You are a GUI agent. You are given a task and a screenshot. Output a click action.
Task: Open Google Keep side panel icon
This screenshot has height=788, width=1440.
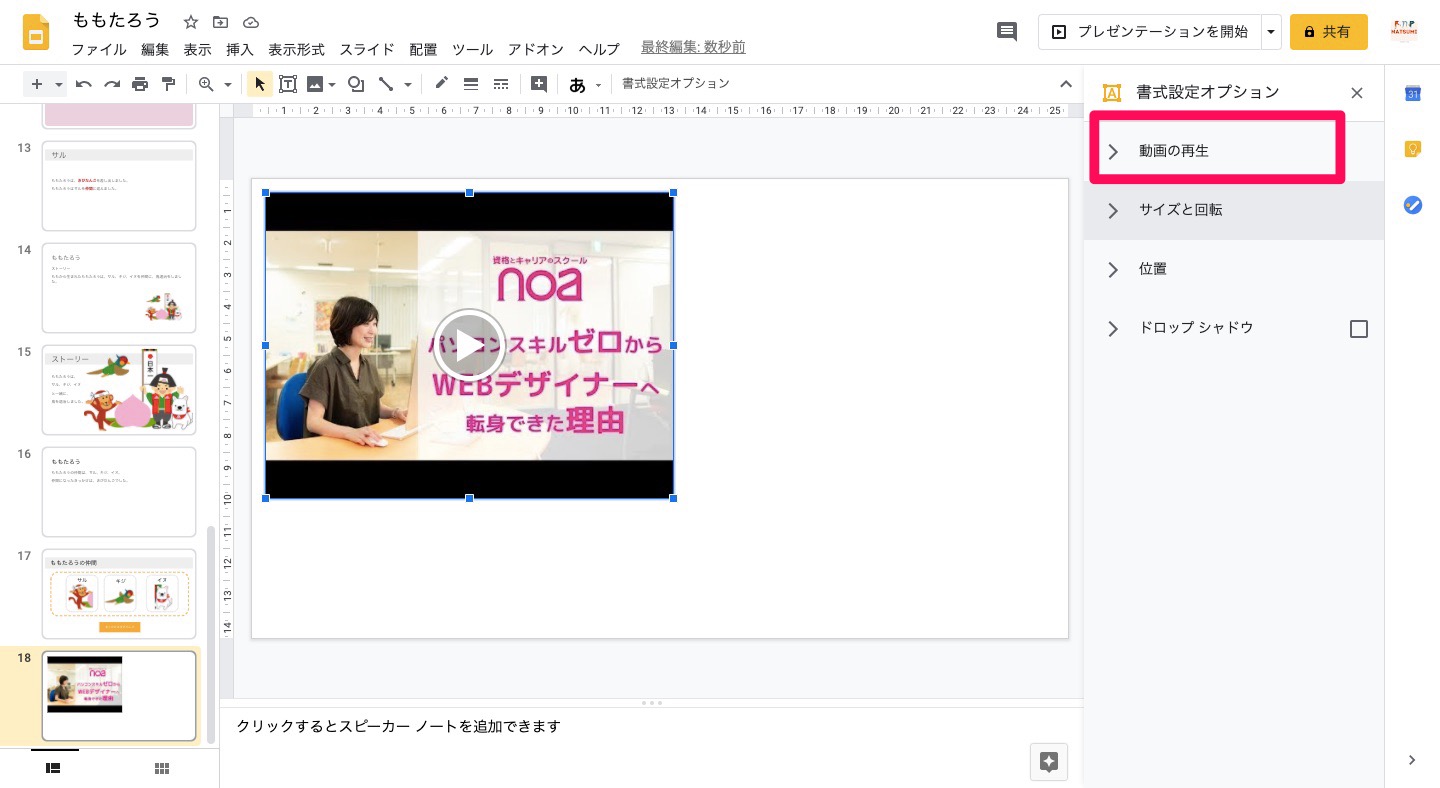click(x=1412, y=149)
